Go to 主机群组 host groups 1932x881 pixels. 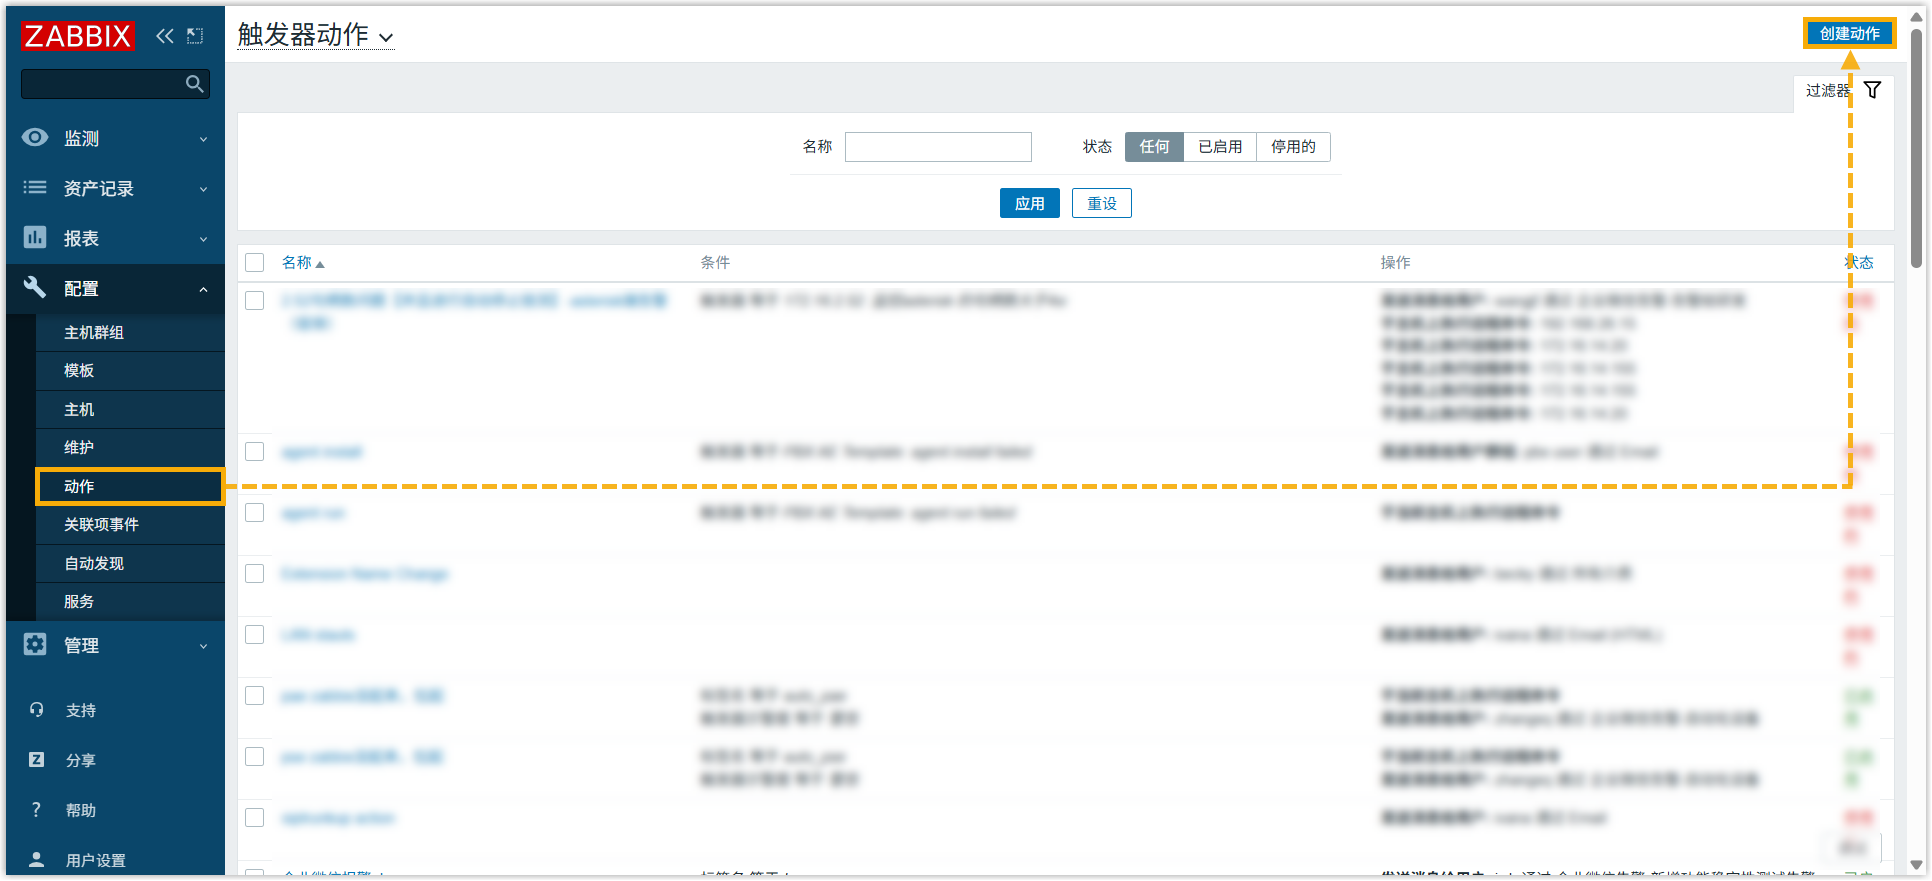point(94,333)
